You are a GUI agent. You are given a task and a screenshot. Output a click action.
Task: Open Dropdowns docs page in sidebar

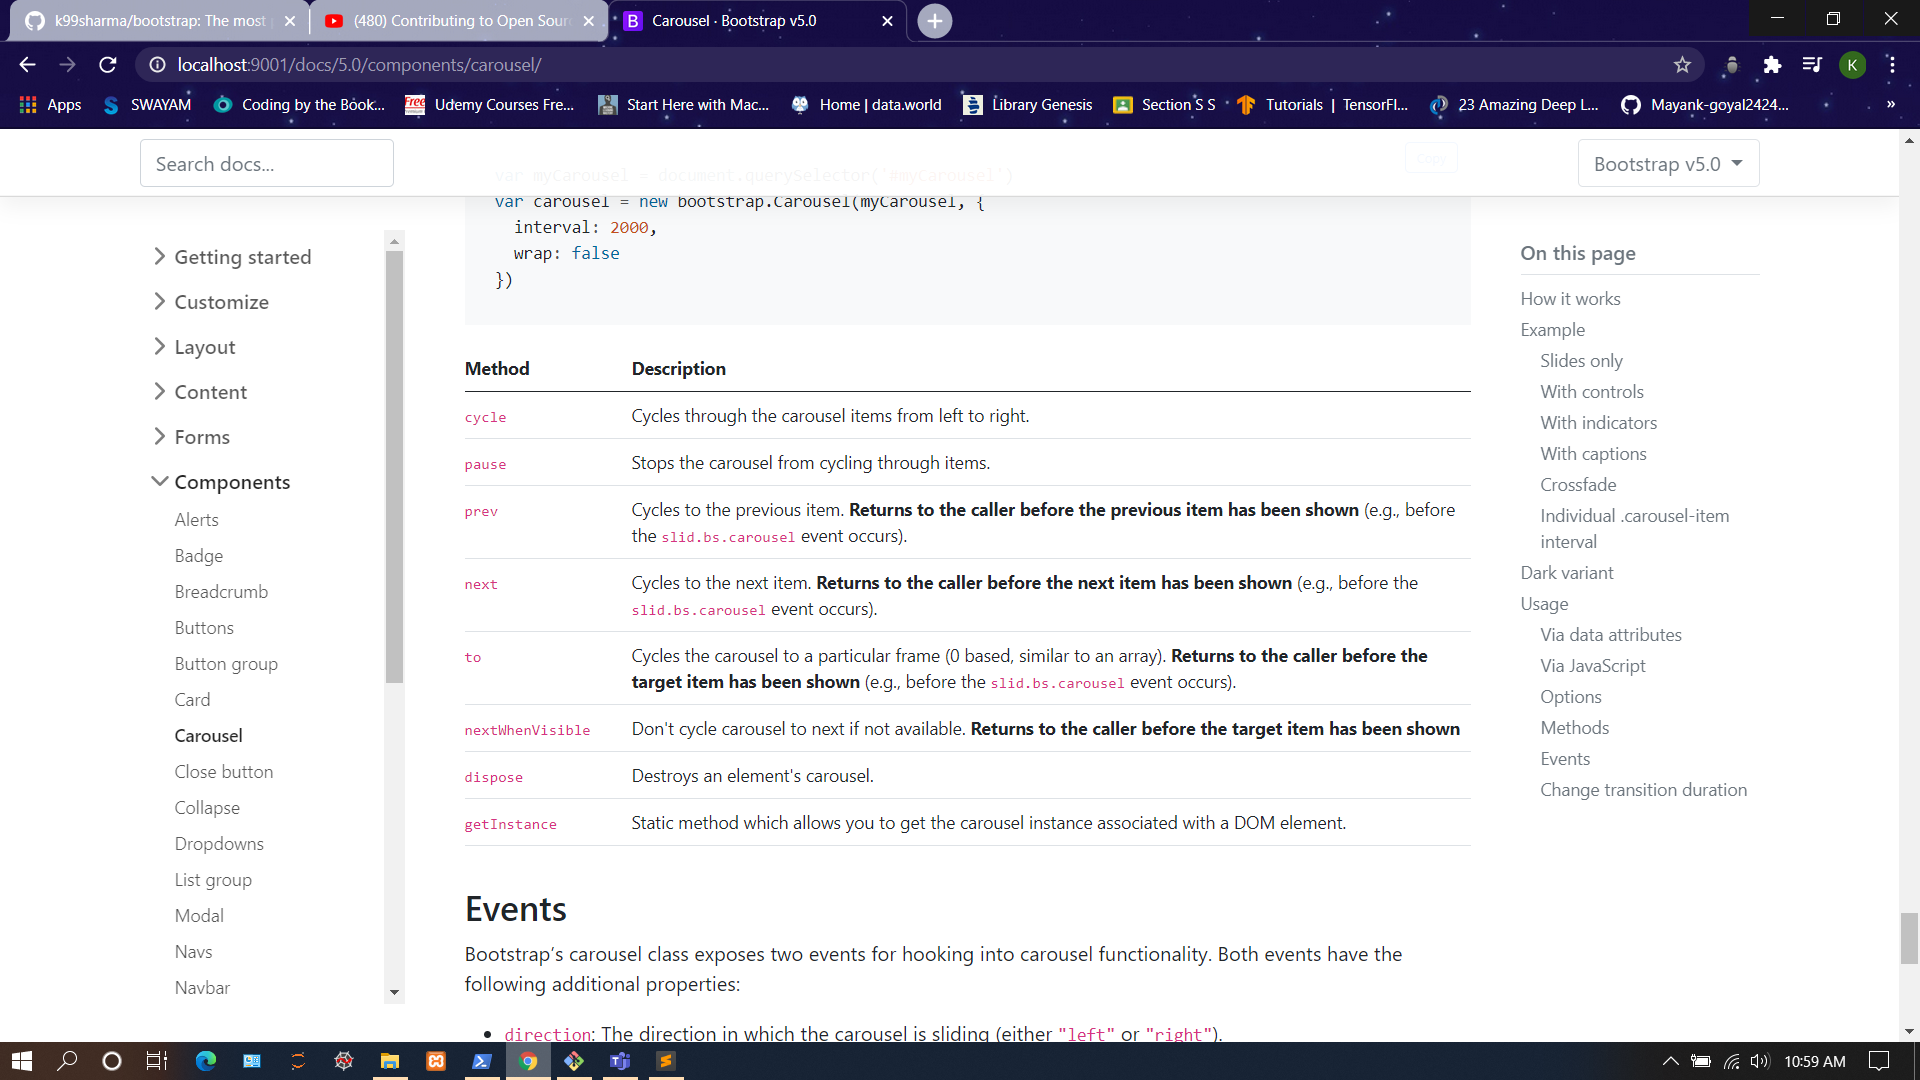[219, 844]
